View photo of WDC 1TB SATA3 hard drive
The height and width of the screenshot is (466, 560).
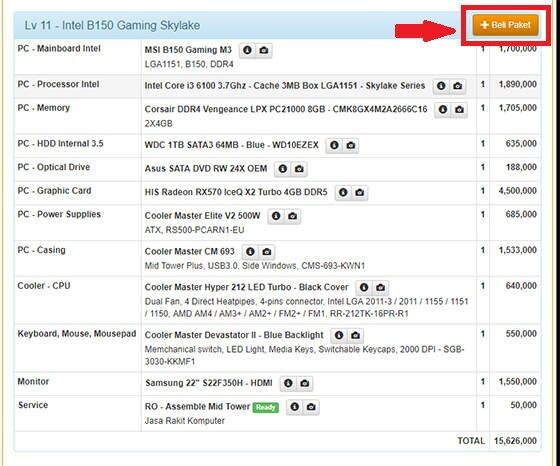coord(351,145)
